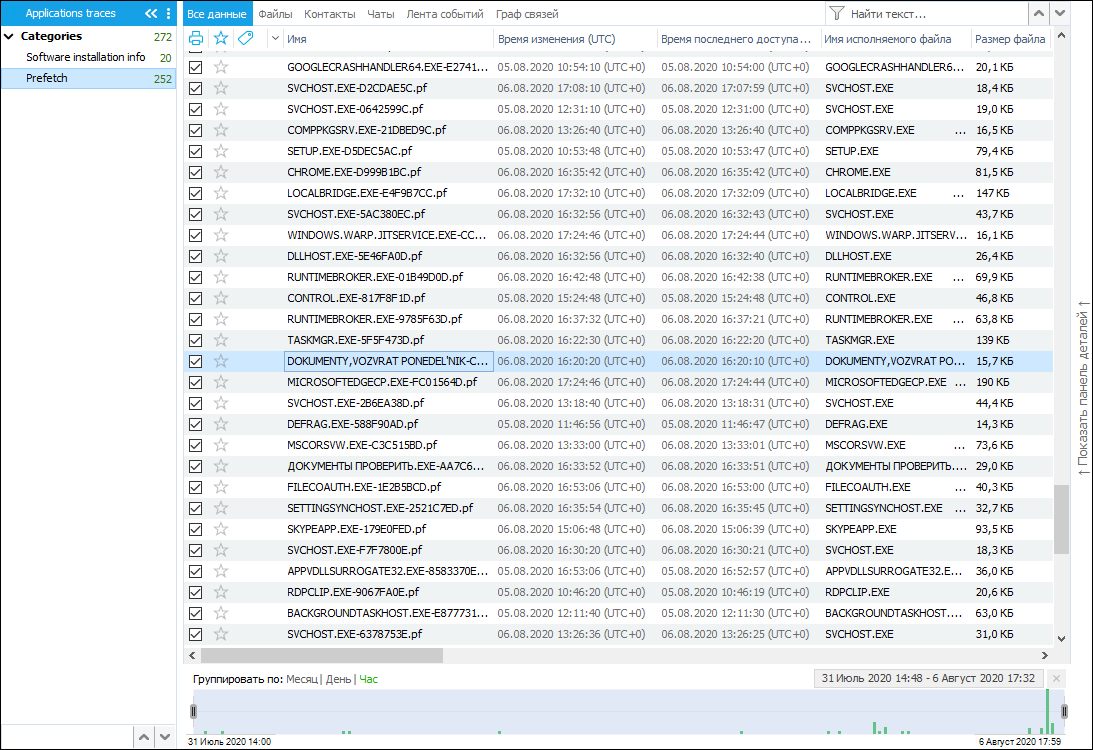Open the column header dropdown arrow before Имя
Viewport: 1093px width, 750px height.
pyautogui.click(x=275, y=38)
